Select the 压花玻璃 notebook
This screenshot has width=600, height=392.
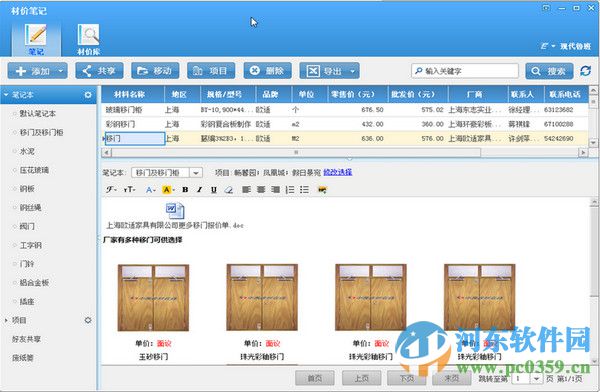[x=34, y=170]
